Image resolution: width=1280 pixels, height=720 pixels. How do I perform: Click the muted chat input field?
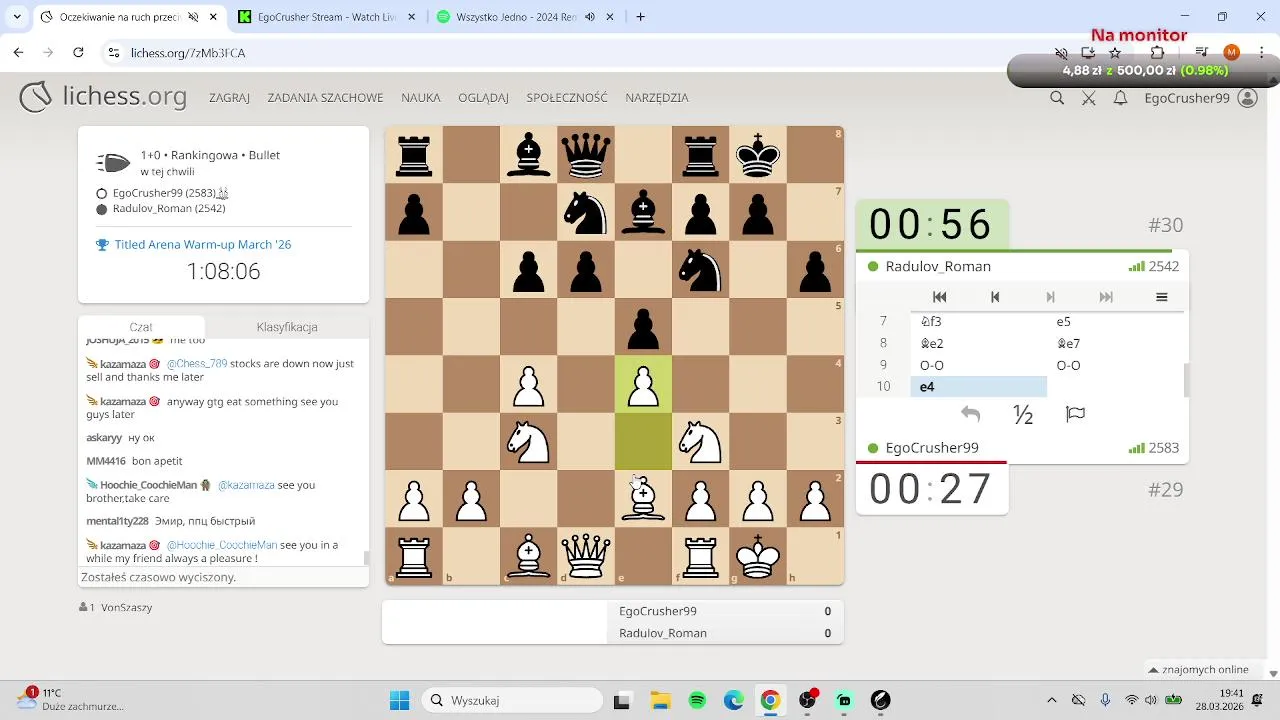click(x=223, y=577)
